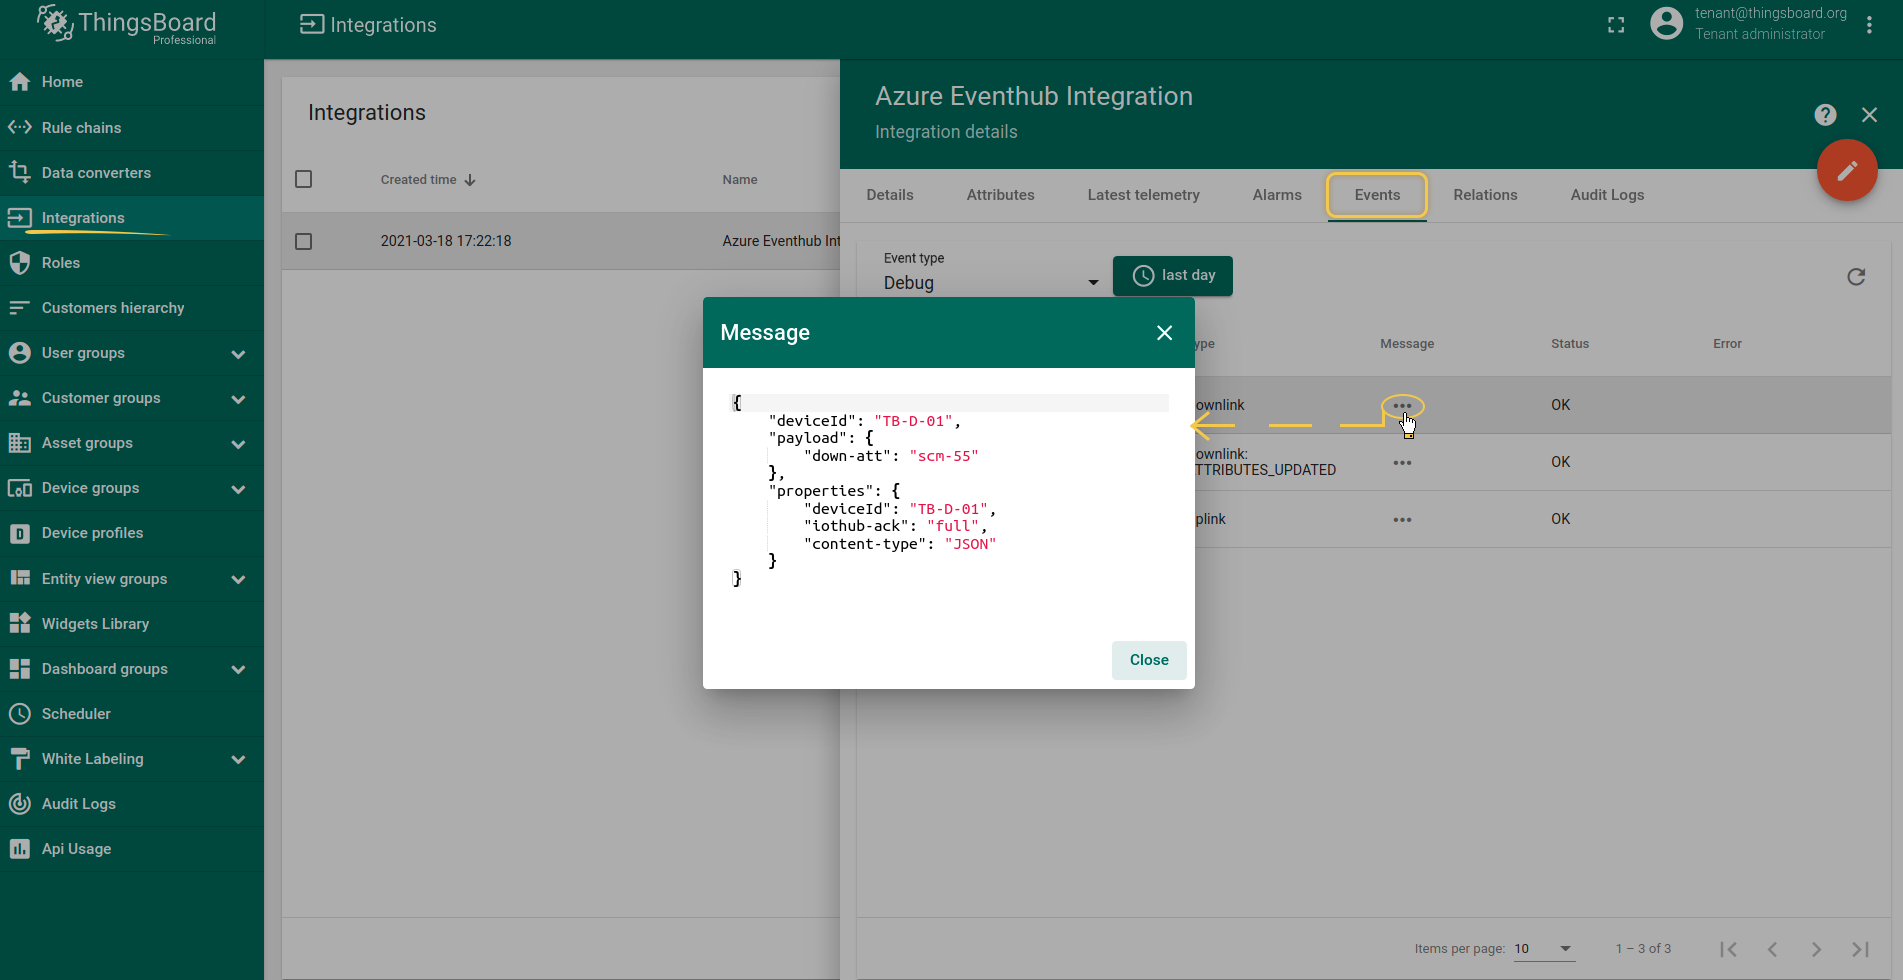Show message for first Downlink event

1402,406
